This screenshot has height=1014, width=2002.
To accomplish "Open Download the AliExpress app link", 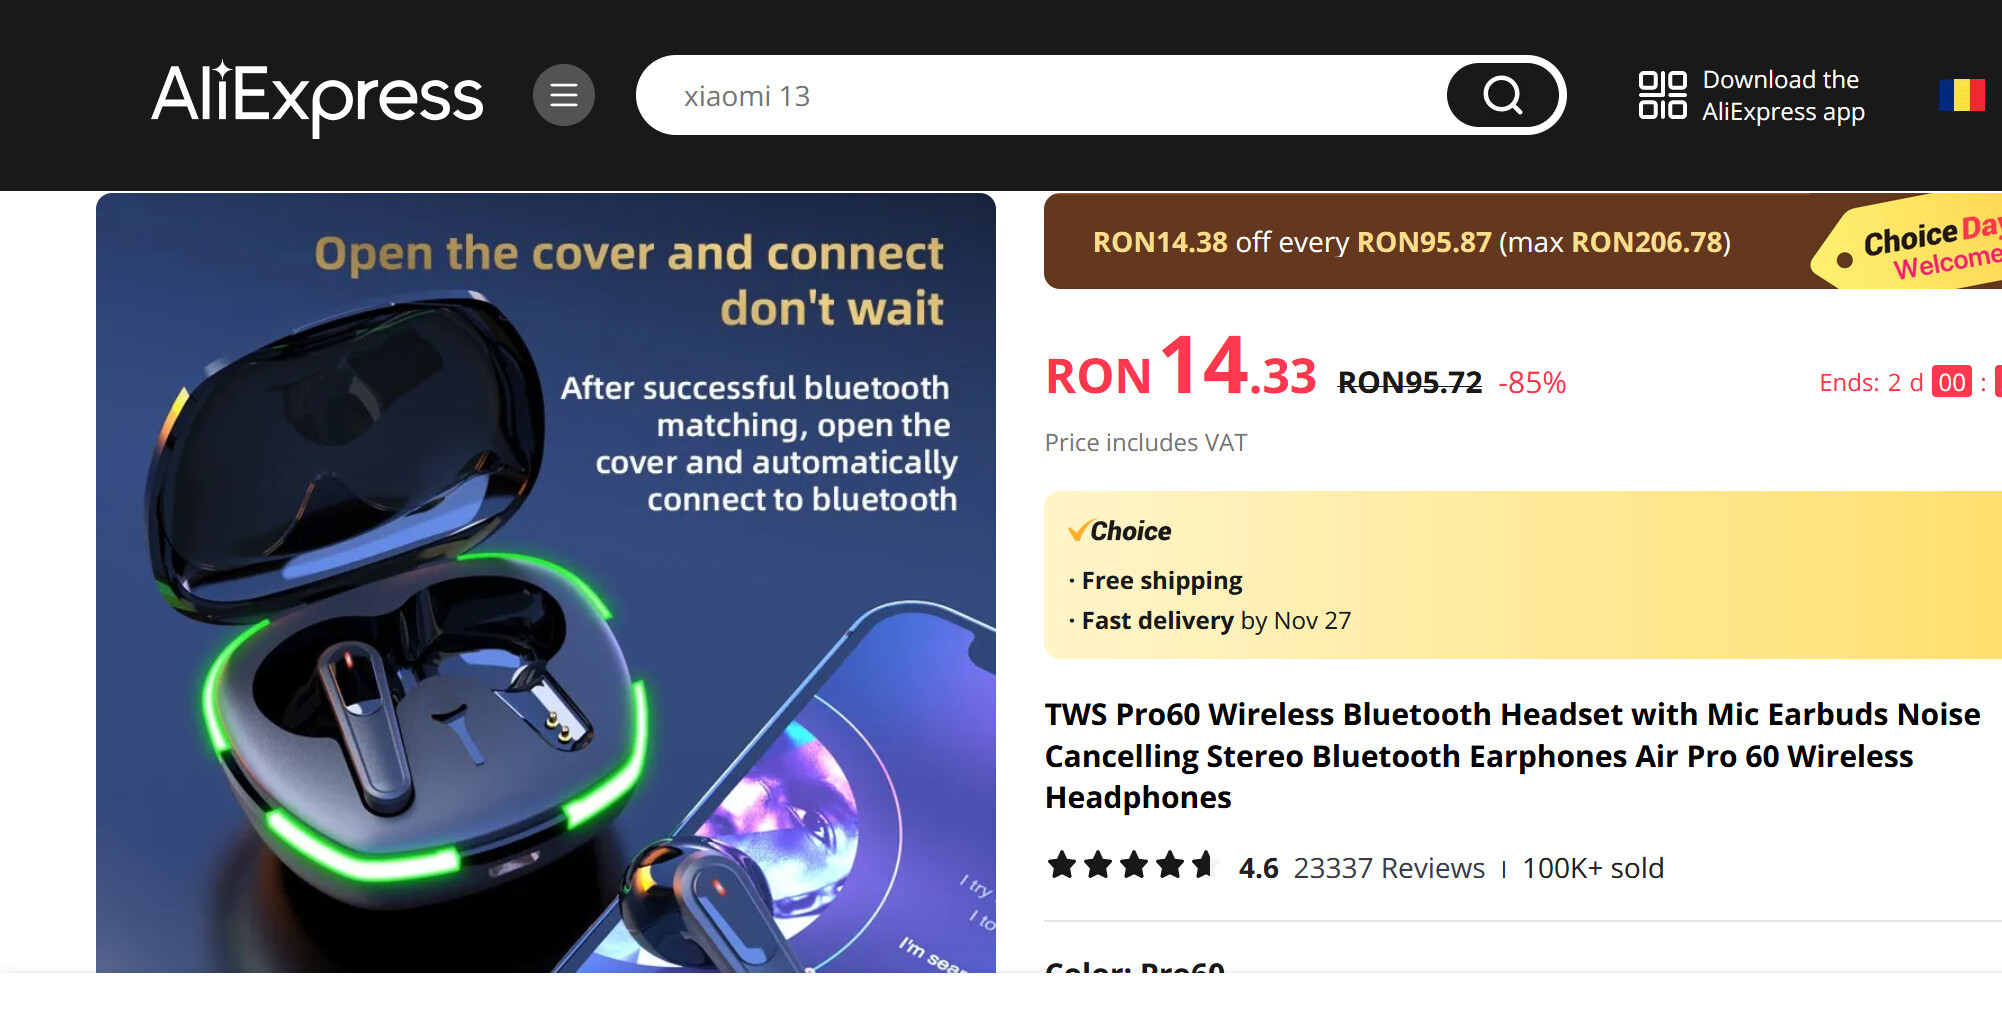I will [1783, 95].
